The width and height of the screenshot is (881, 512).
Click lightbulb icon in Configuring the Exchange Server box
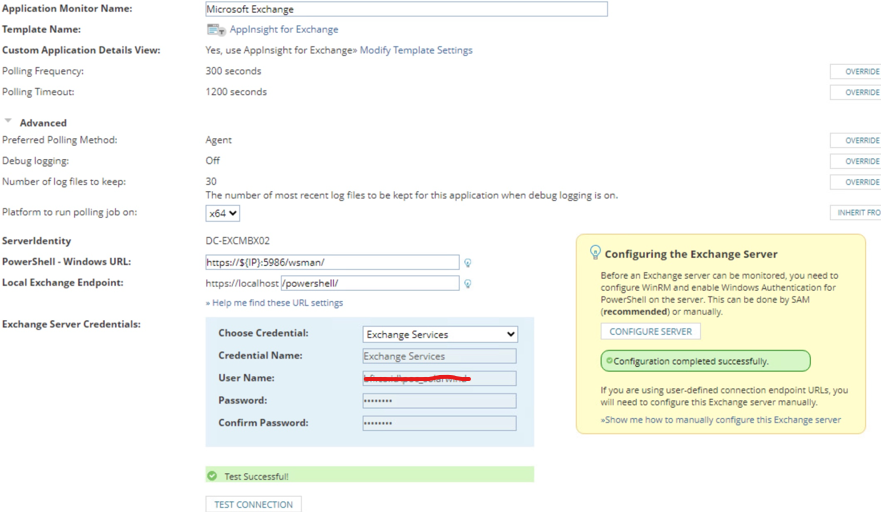tap(595, 252)
